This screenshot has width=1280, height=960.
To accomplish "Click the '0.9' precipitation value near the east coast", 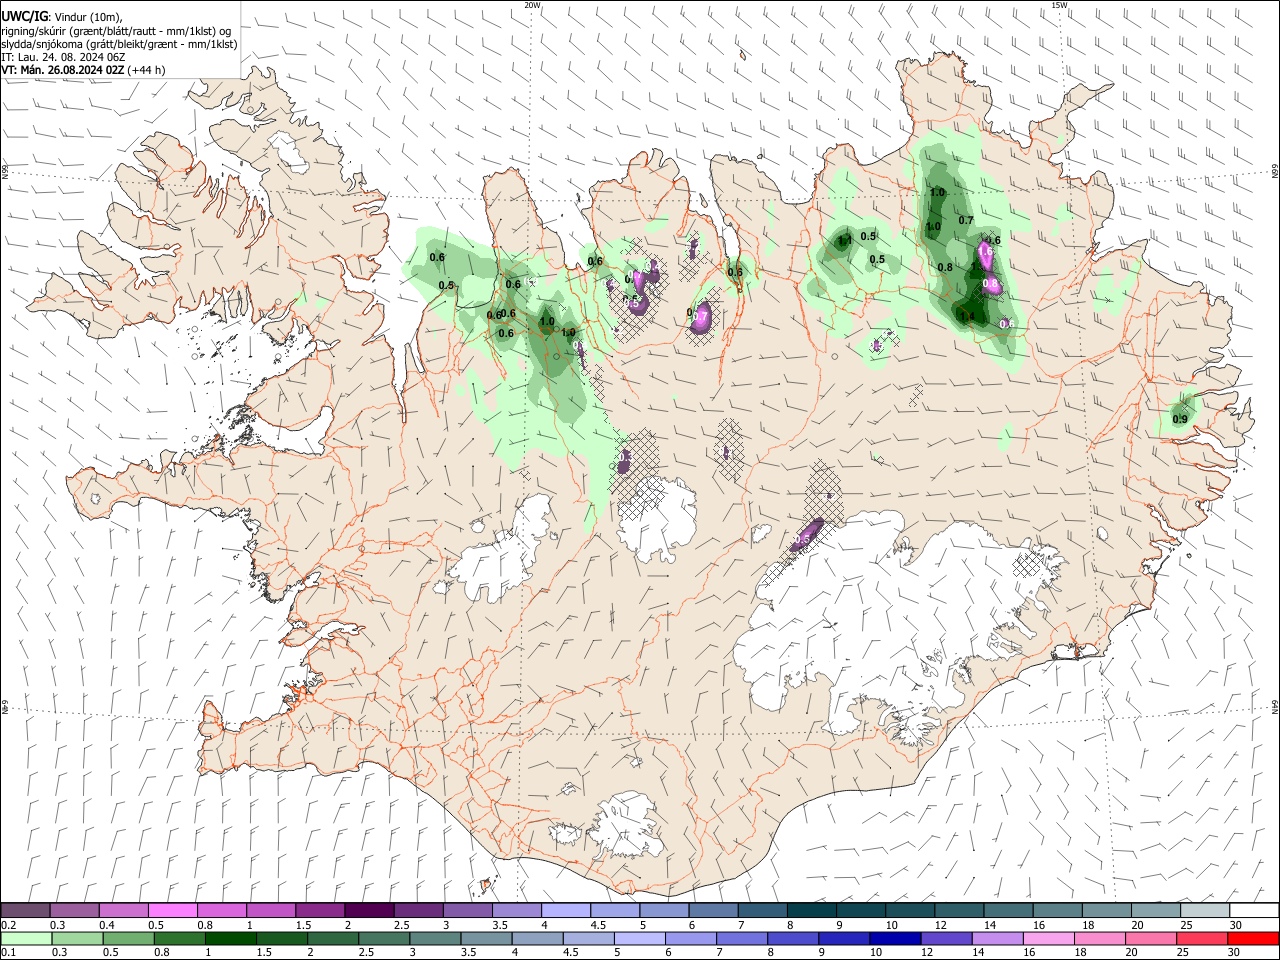I will [1180, 419].
